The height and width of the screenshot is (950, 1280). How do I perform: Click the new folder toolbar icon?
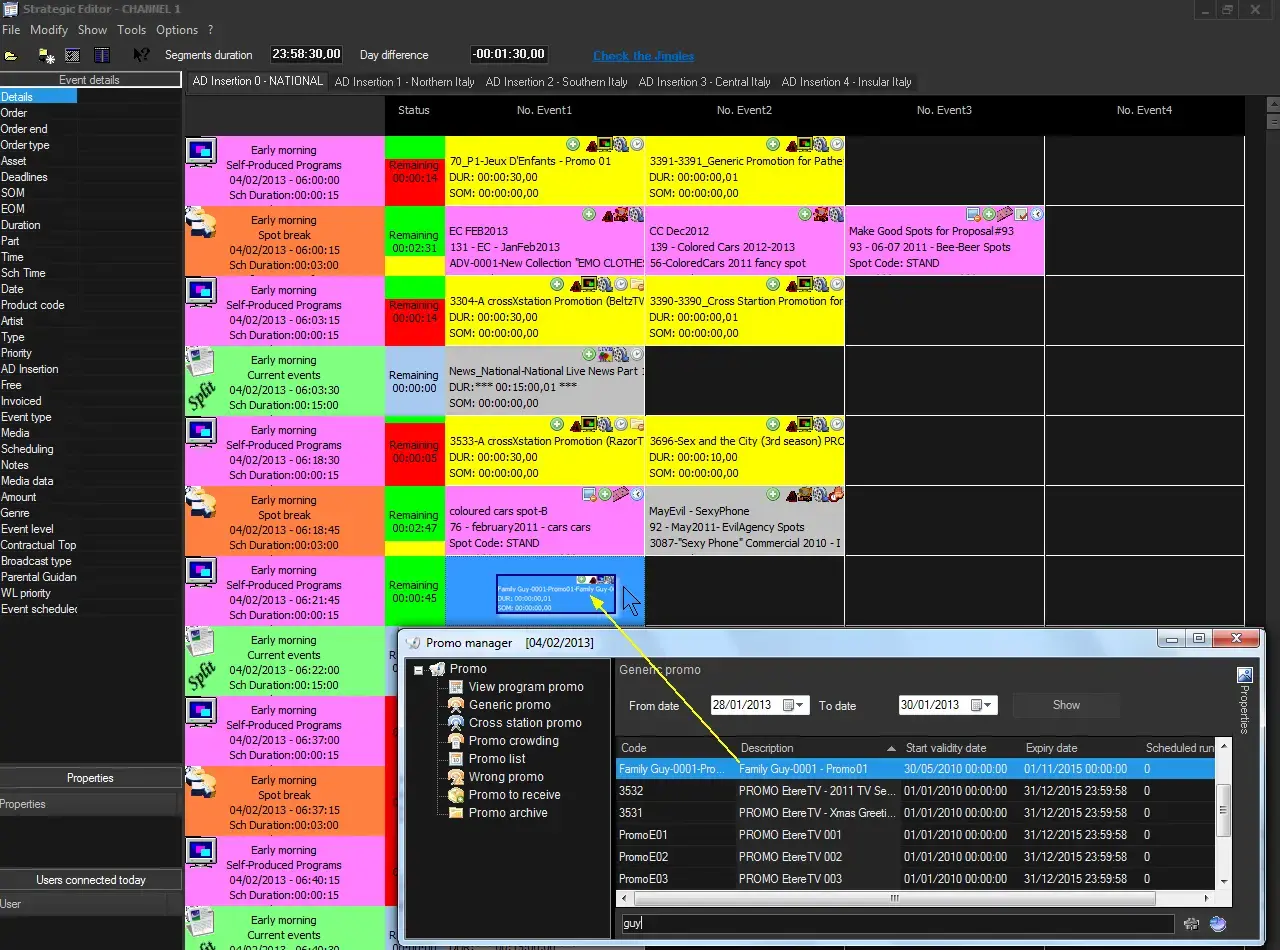point(46,55)
